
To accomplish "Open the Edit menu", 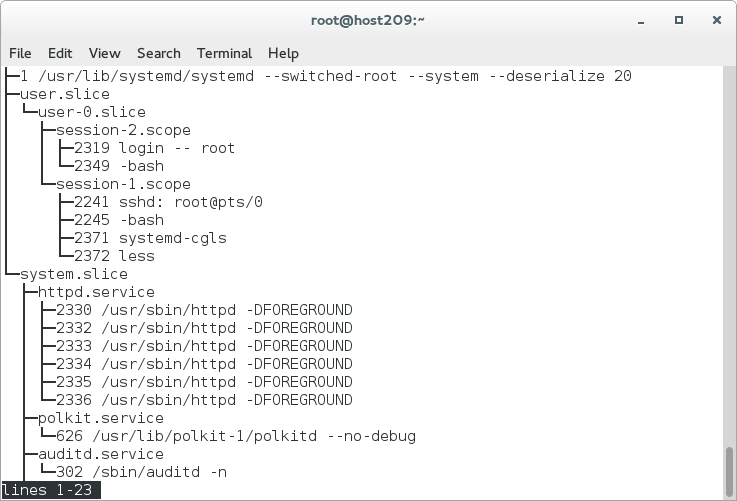I will tap(60, 53).
